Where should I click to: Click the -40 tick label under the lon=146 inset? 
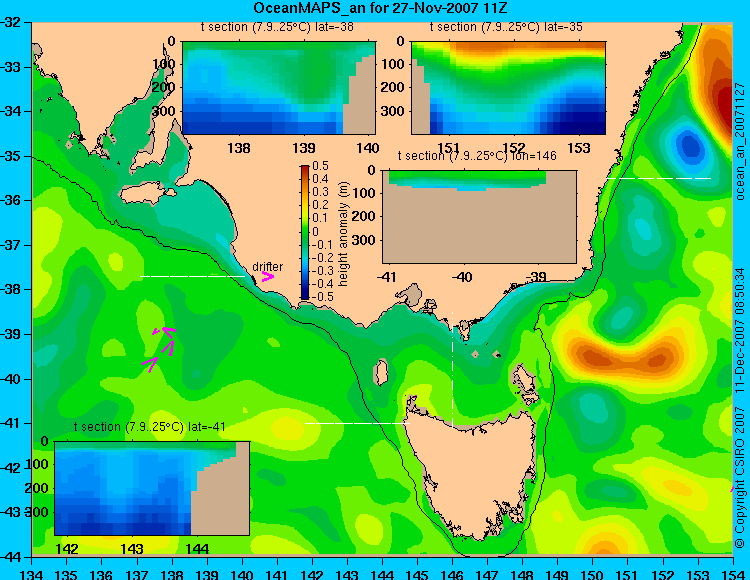(461, 277)
